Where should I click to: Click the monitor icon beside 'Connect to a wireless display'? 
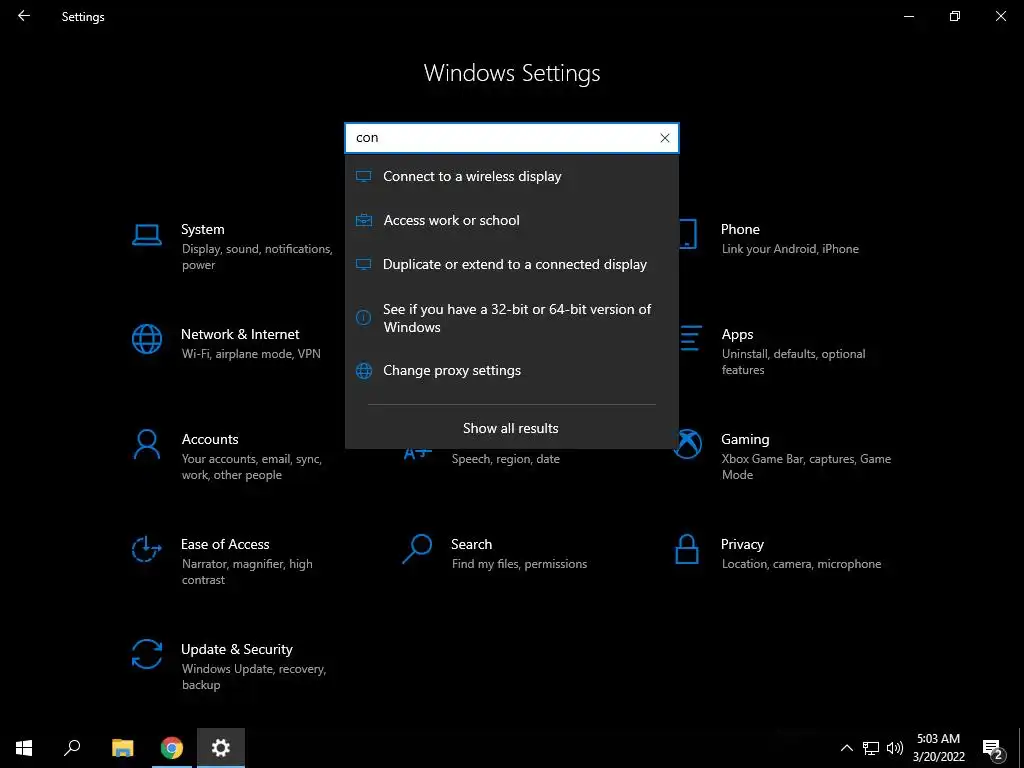pyautogui.click(x=364, y=176)
